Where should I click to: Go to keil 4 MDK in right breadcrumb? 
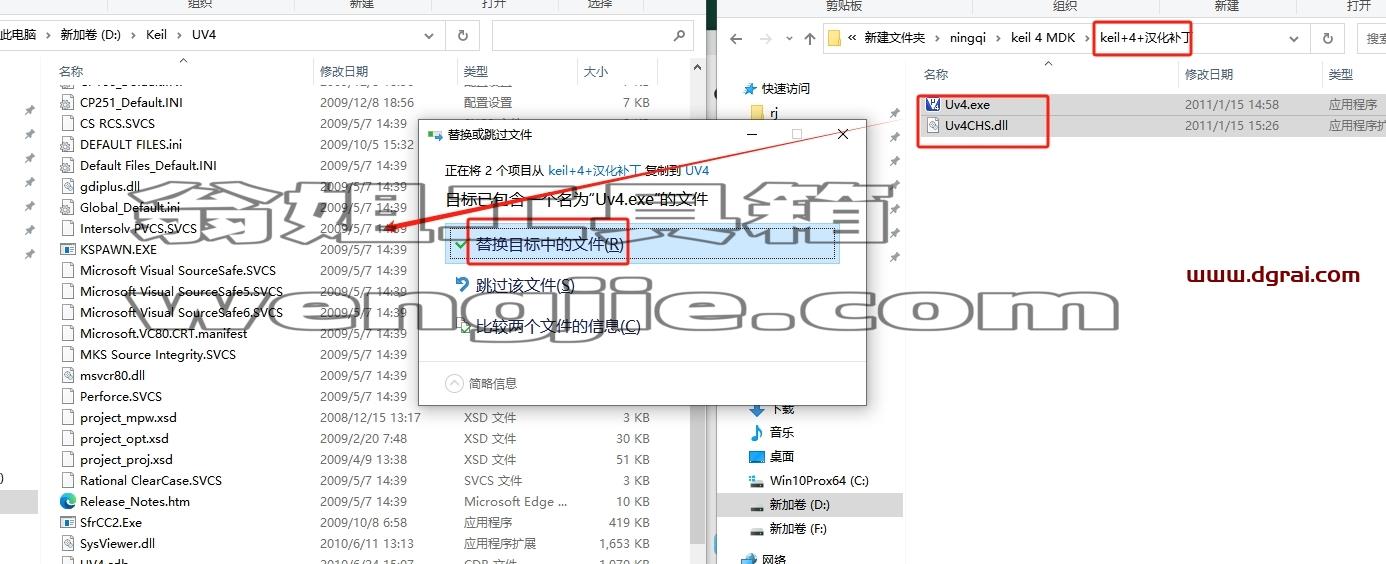[1041, 38]
